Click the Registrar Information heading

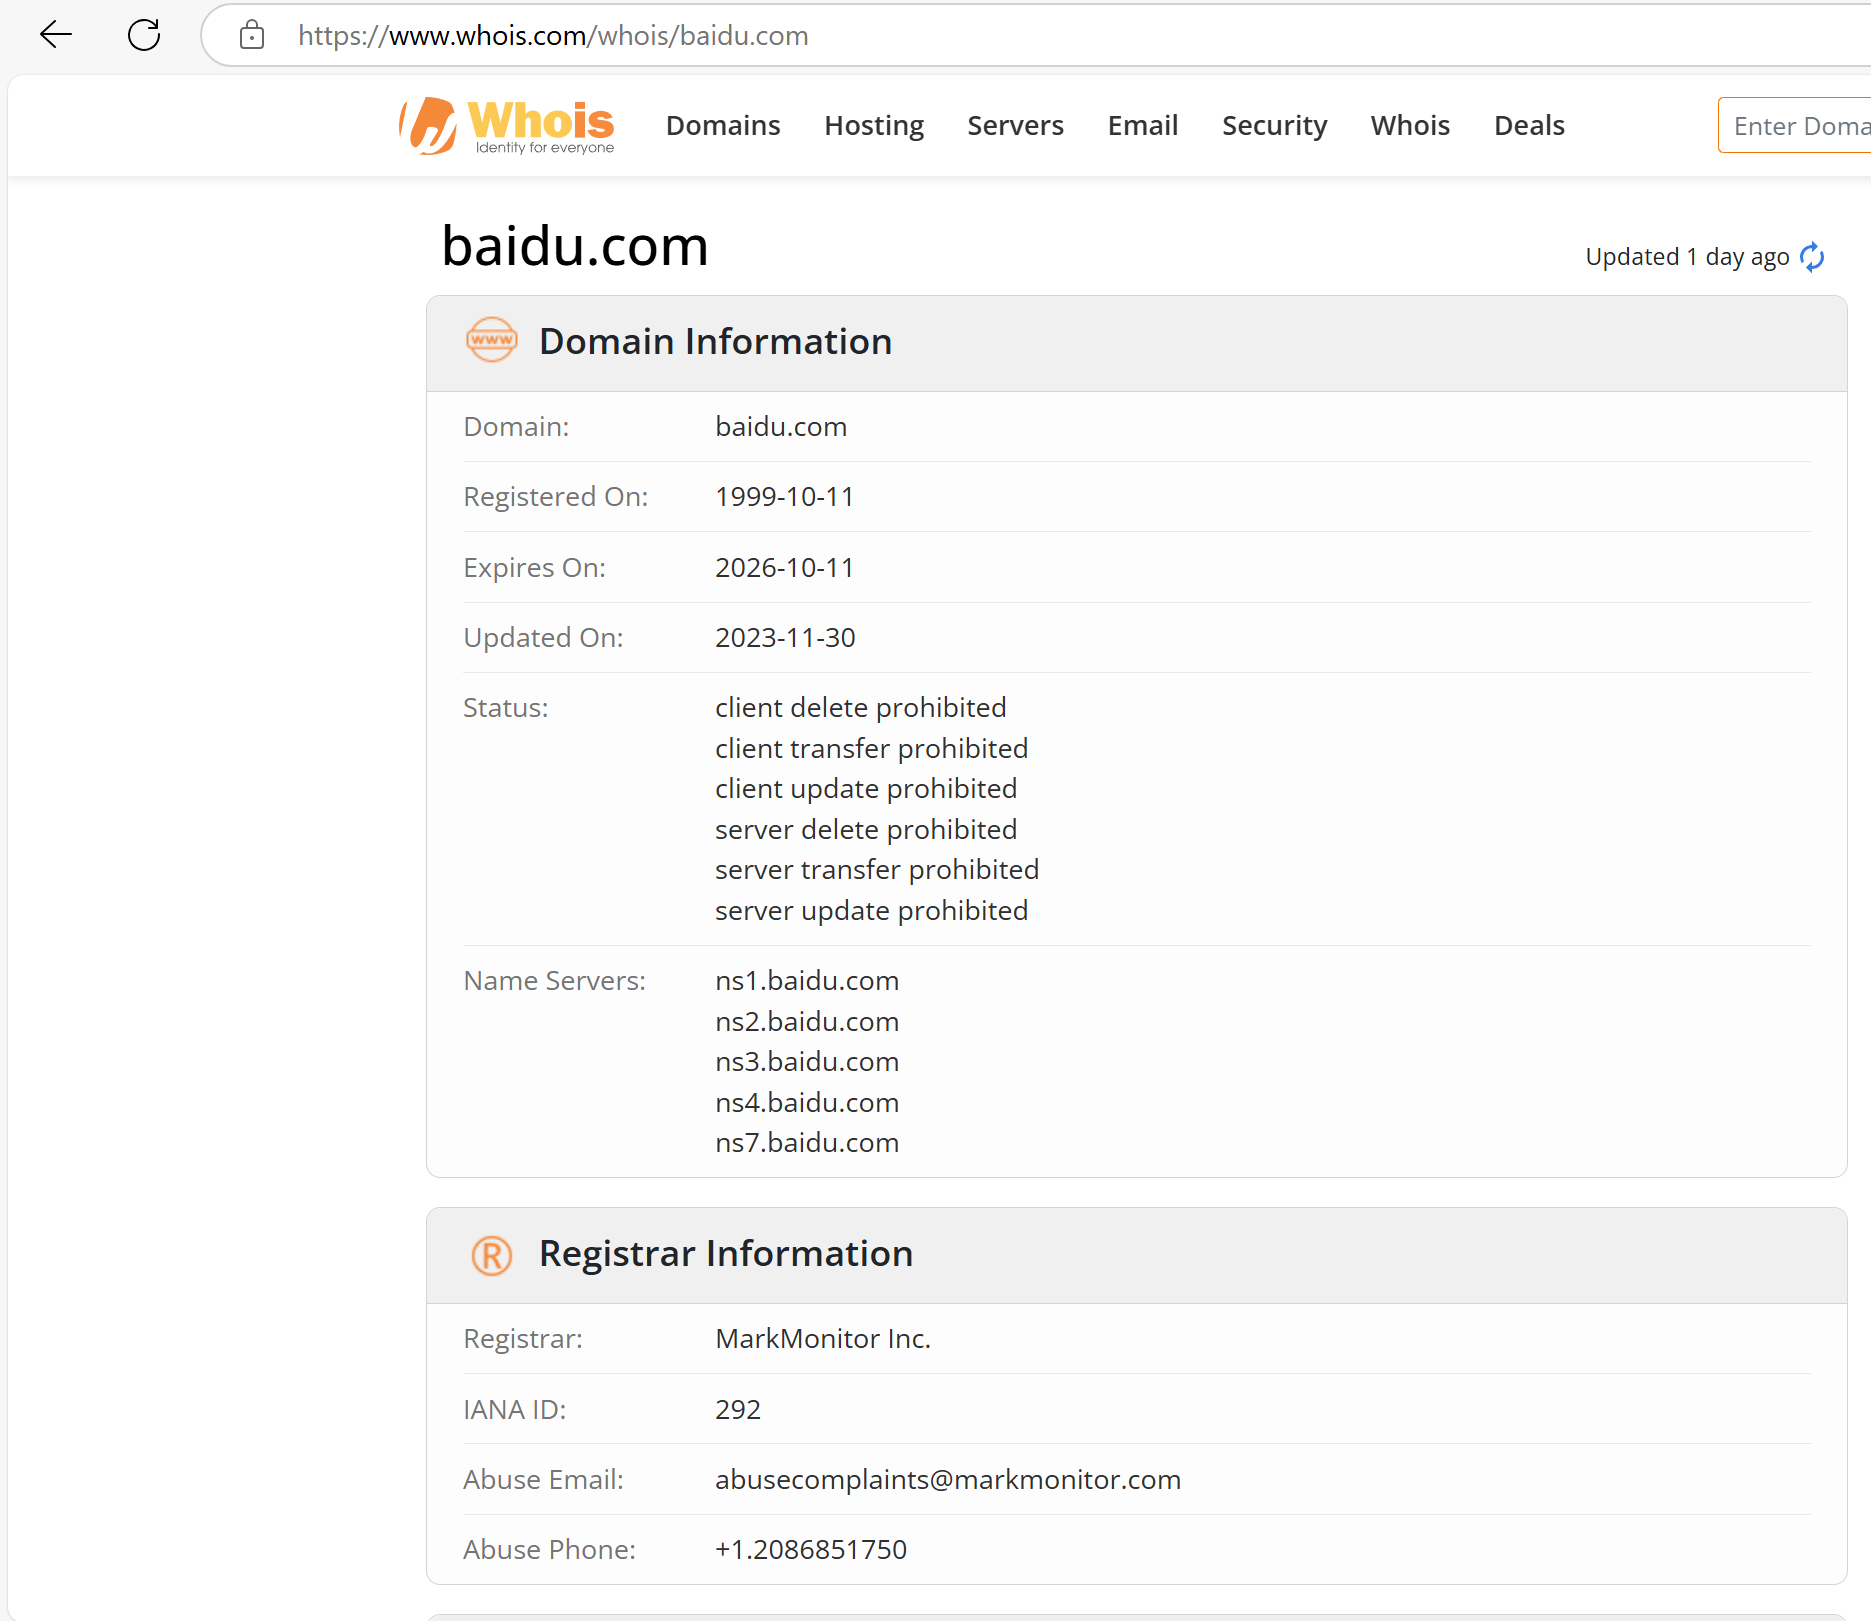(726, 1254)
